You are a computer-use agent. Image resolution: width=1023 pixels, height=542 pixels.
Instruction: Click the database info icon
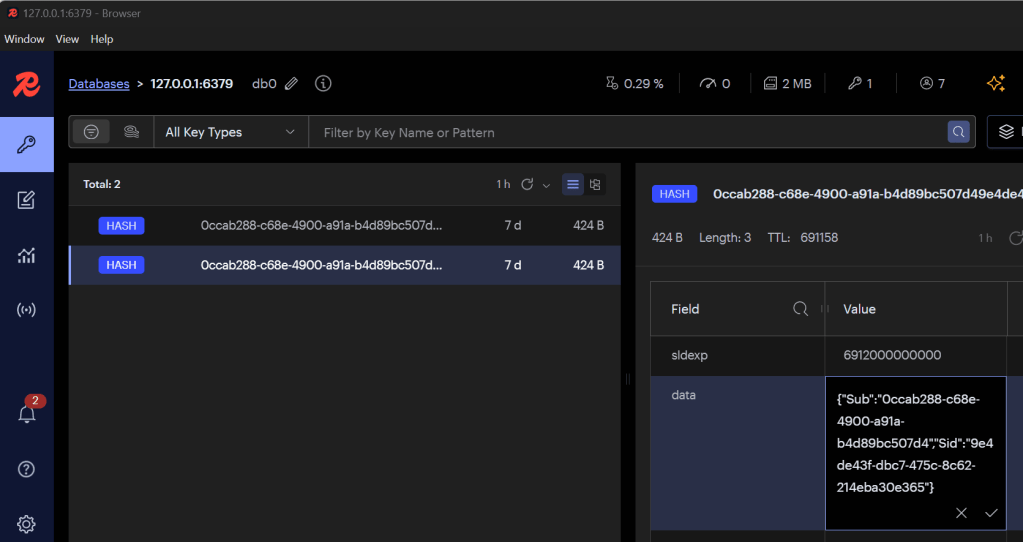(323, 84)
